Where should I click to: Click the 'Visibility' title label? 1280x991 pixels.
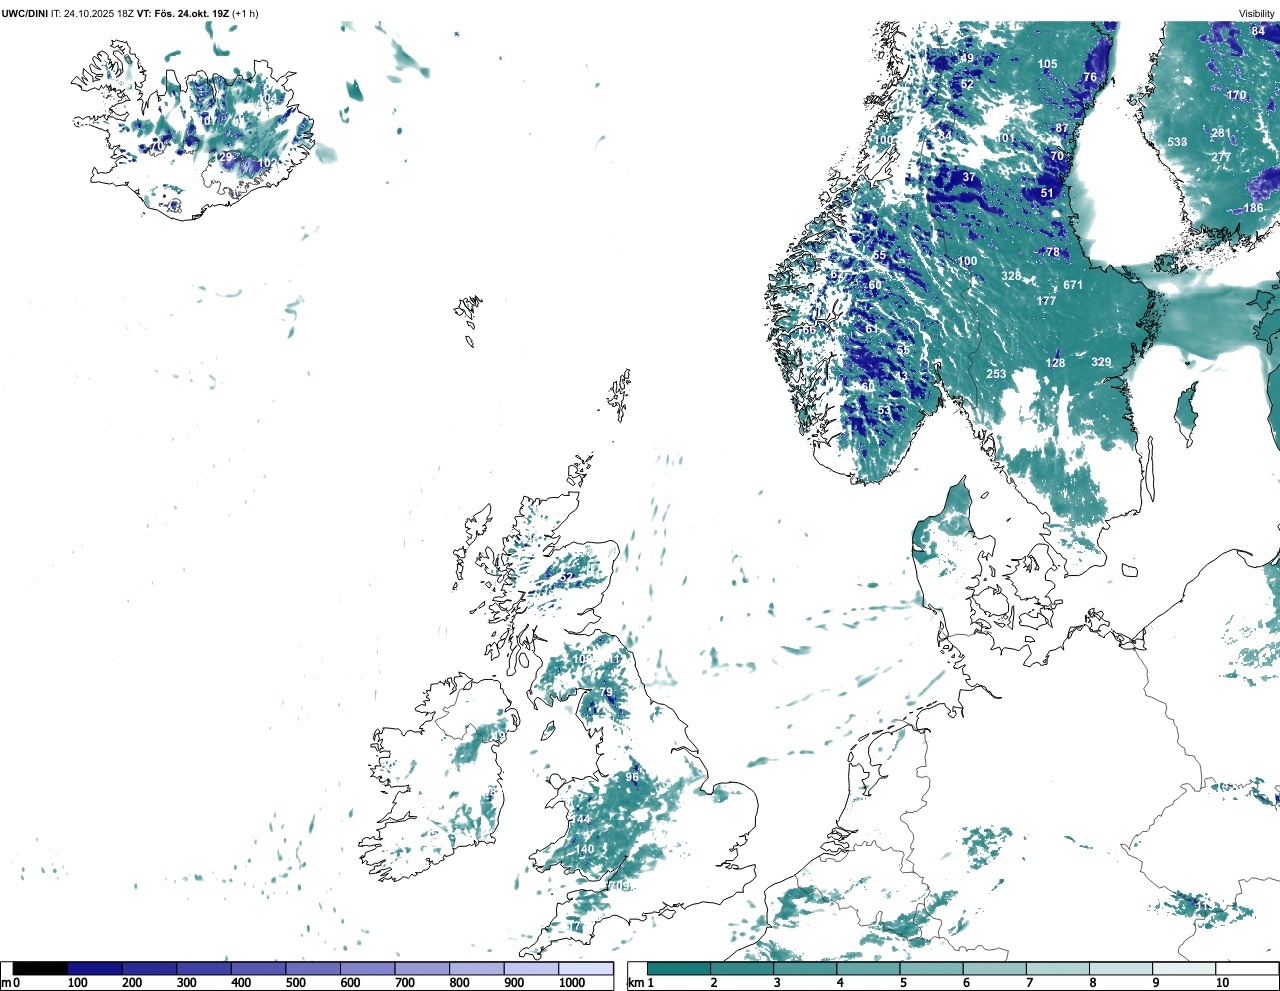tap(1256, 14)
